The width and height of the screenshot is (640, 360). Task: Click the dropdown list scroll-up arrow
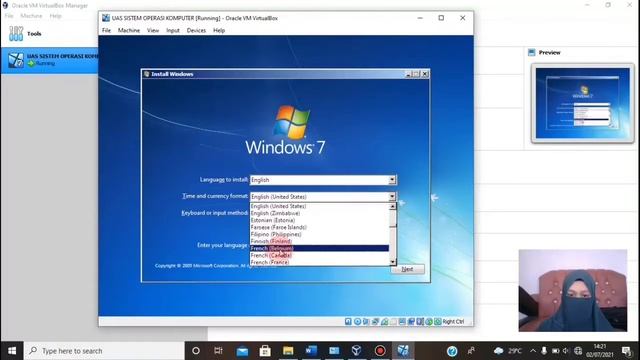(x=393, y=207)
